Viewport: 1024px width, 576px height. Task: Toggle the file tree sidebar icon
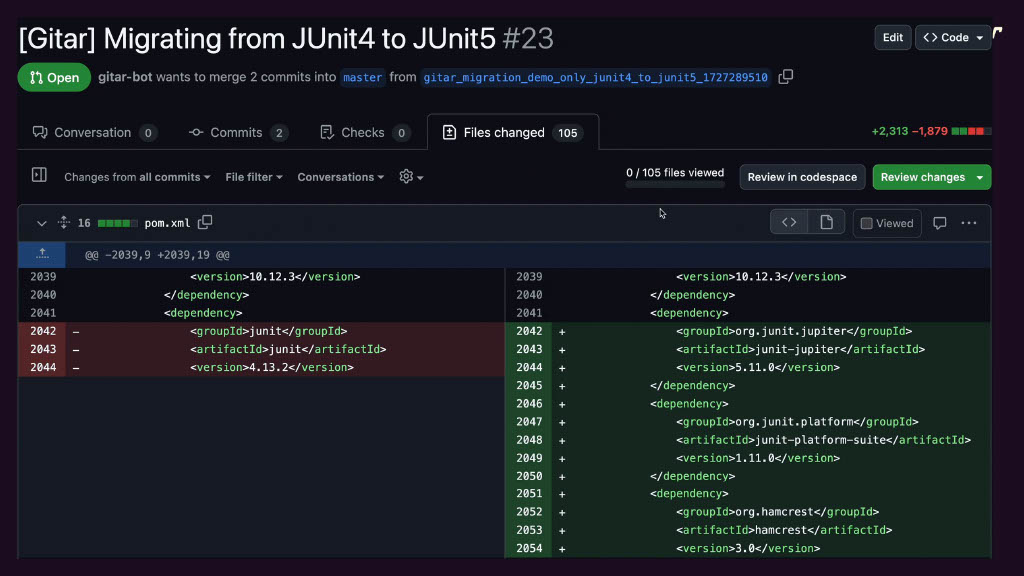tap(39, 175)
